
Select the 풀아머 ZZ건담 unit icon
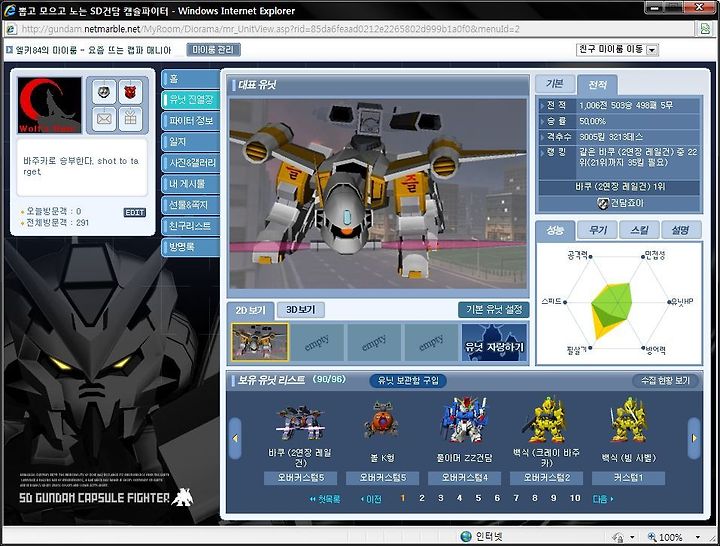[x=464, y=421]
